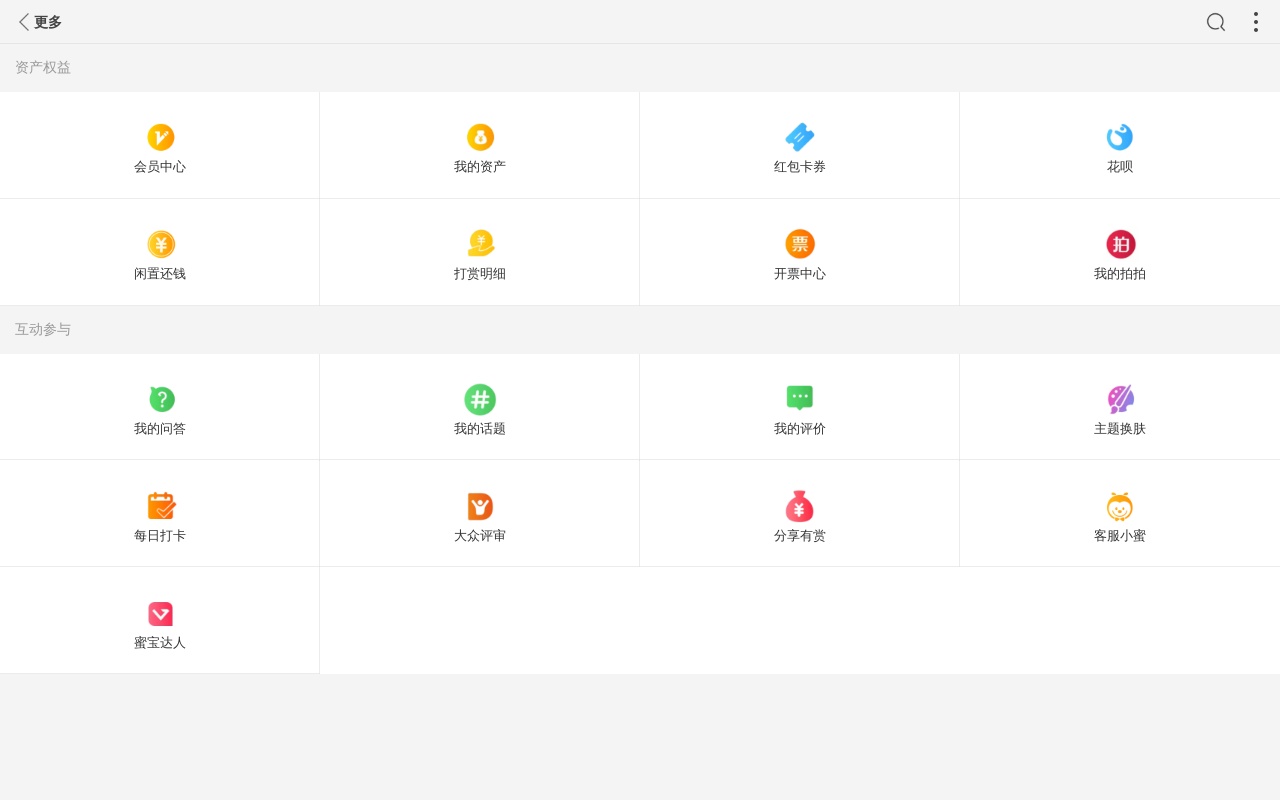1280x800 pixels.
Task: Open 客服小蜜 assistant face icon
Action: pyautogui.click(x=1120, y=506)
